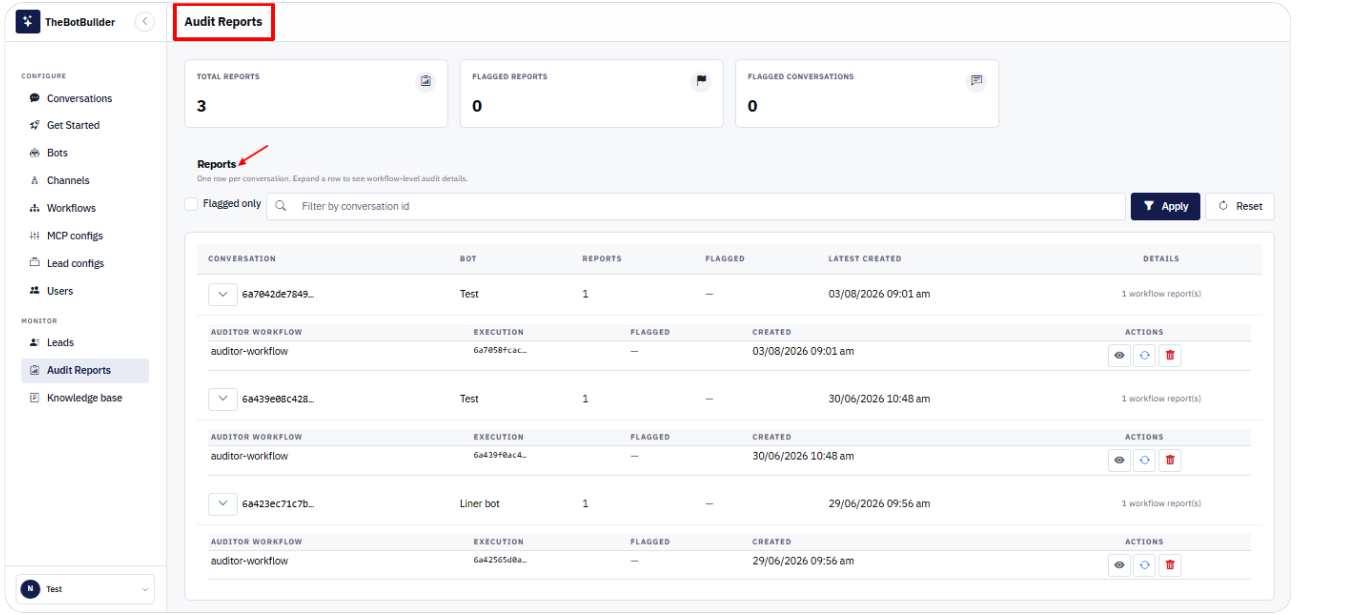Click the Workflows icon in sidebar
The height and width of the screenshot is (615, 1366).
[x=35, y=208]
